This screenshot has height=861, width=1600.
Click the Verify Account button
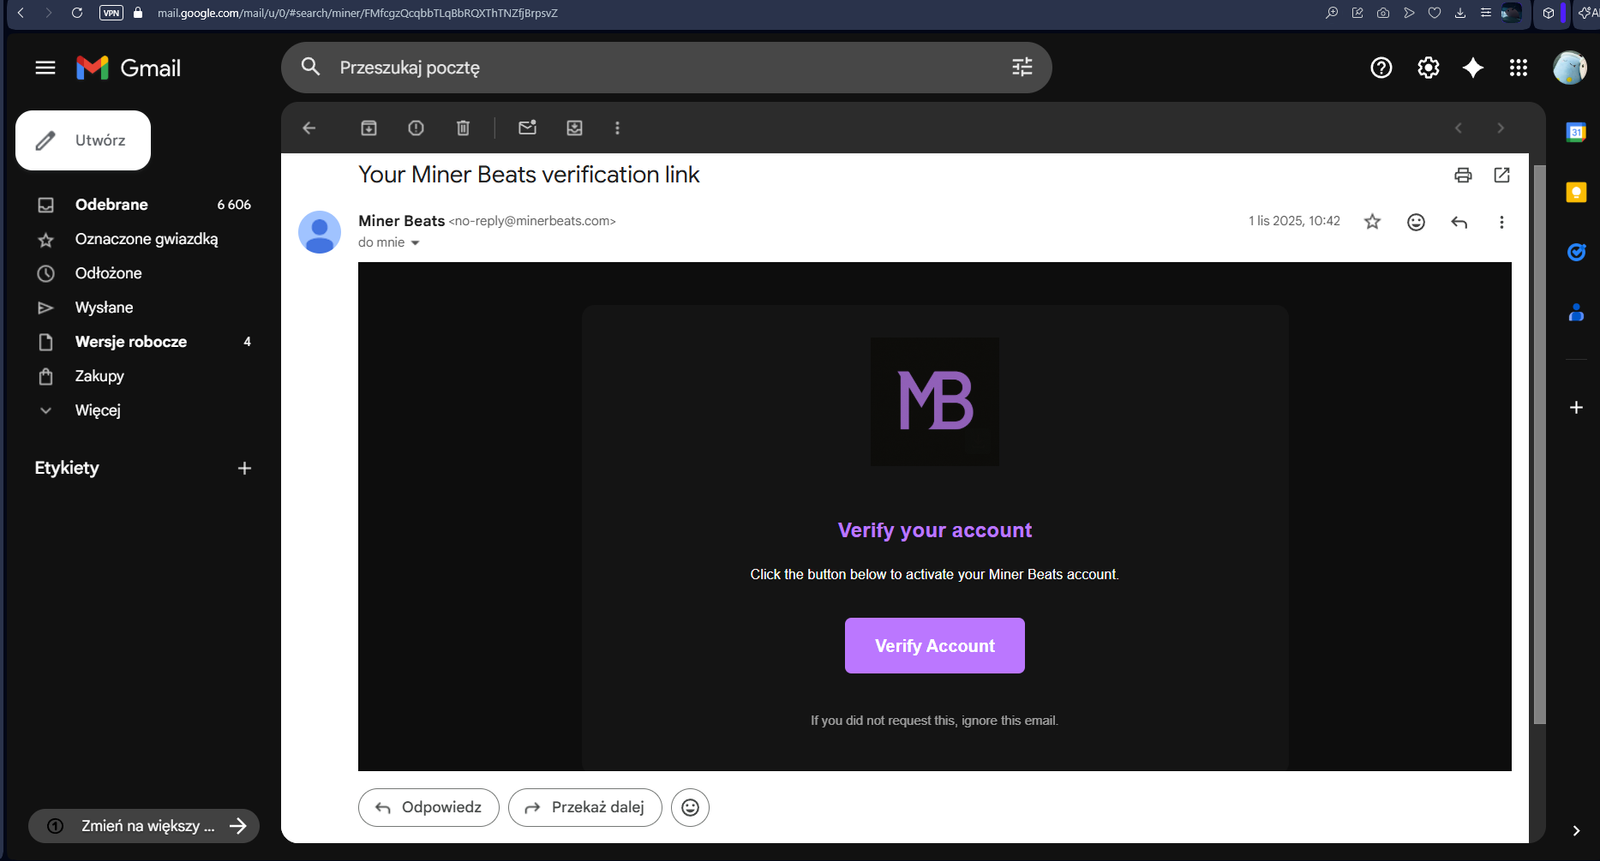coord(934,646)
